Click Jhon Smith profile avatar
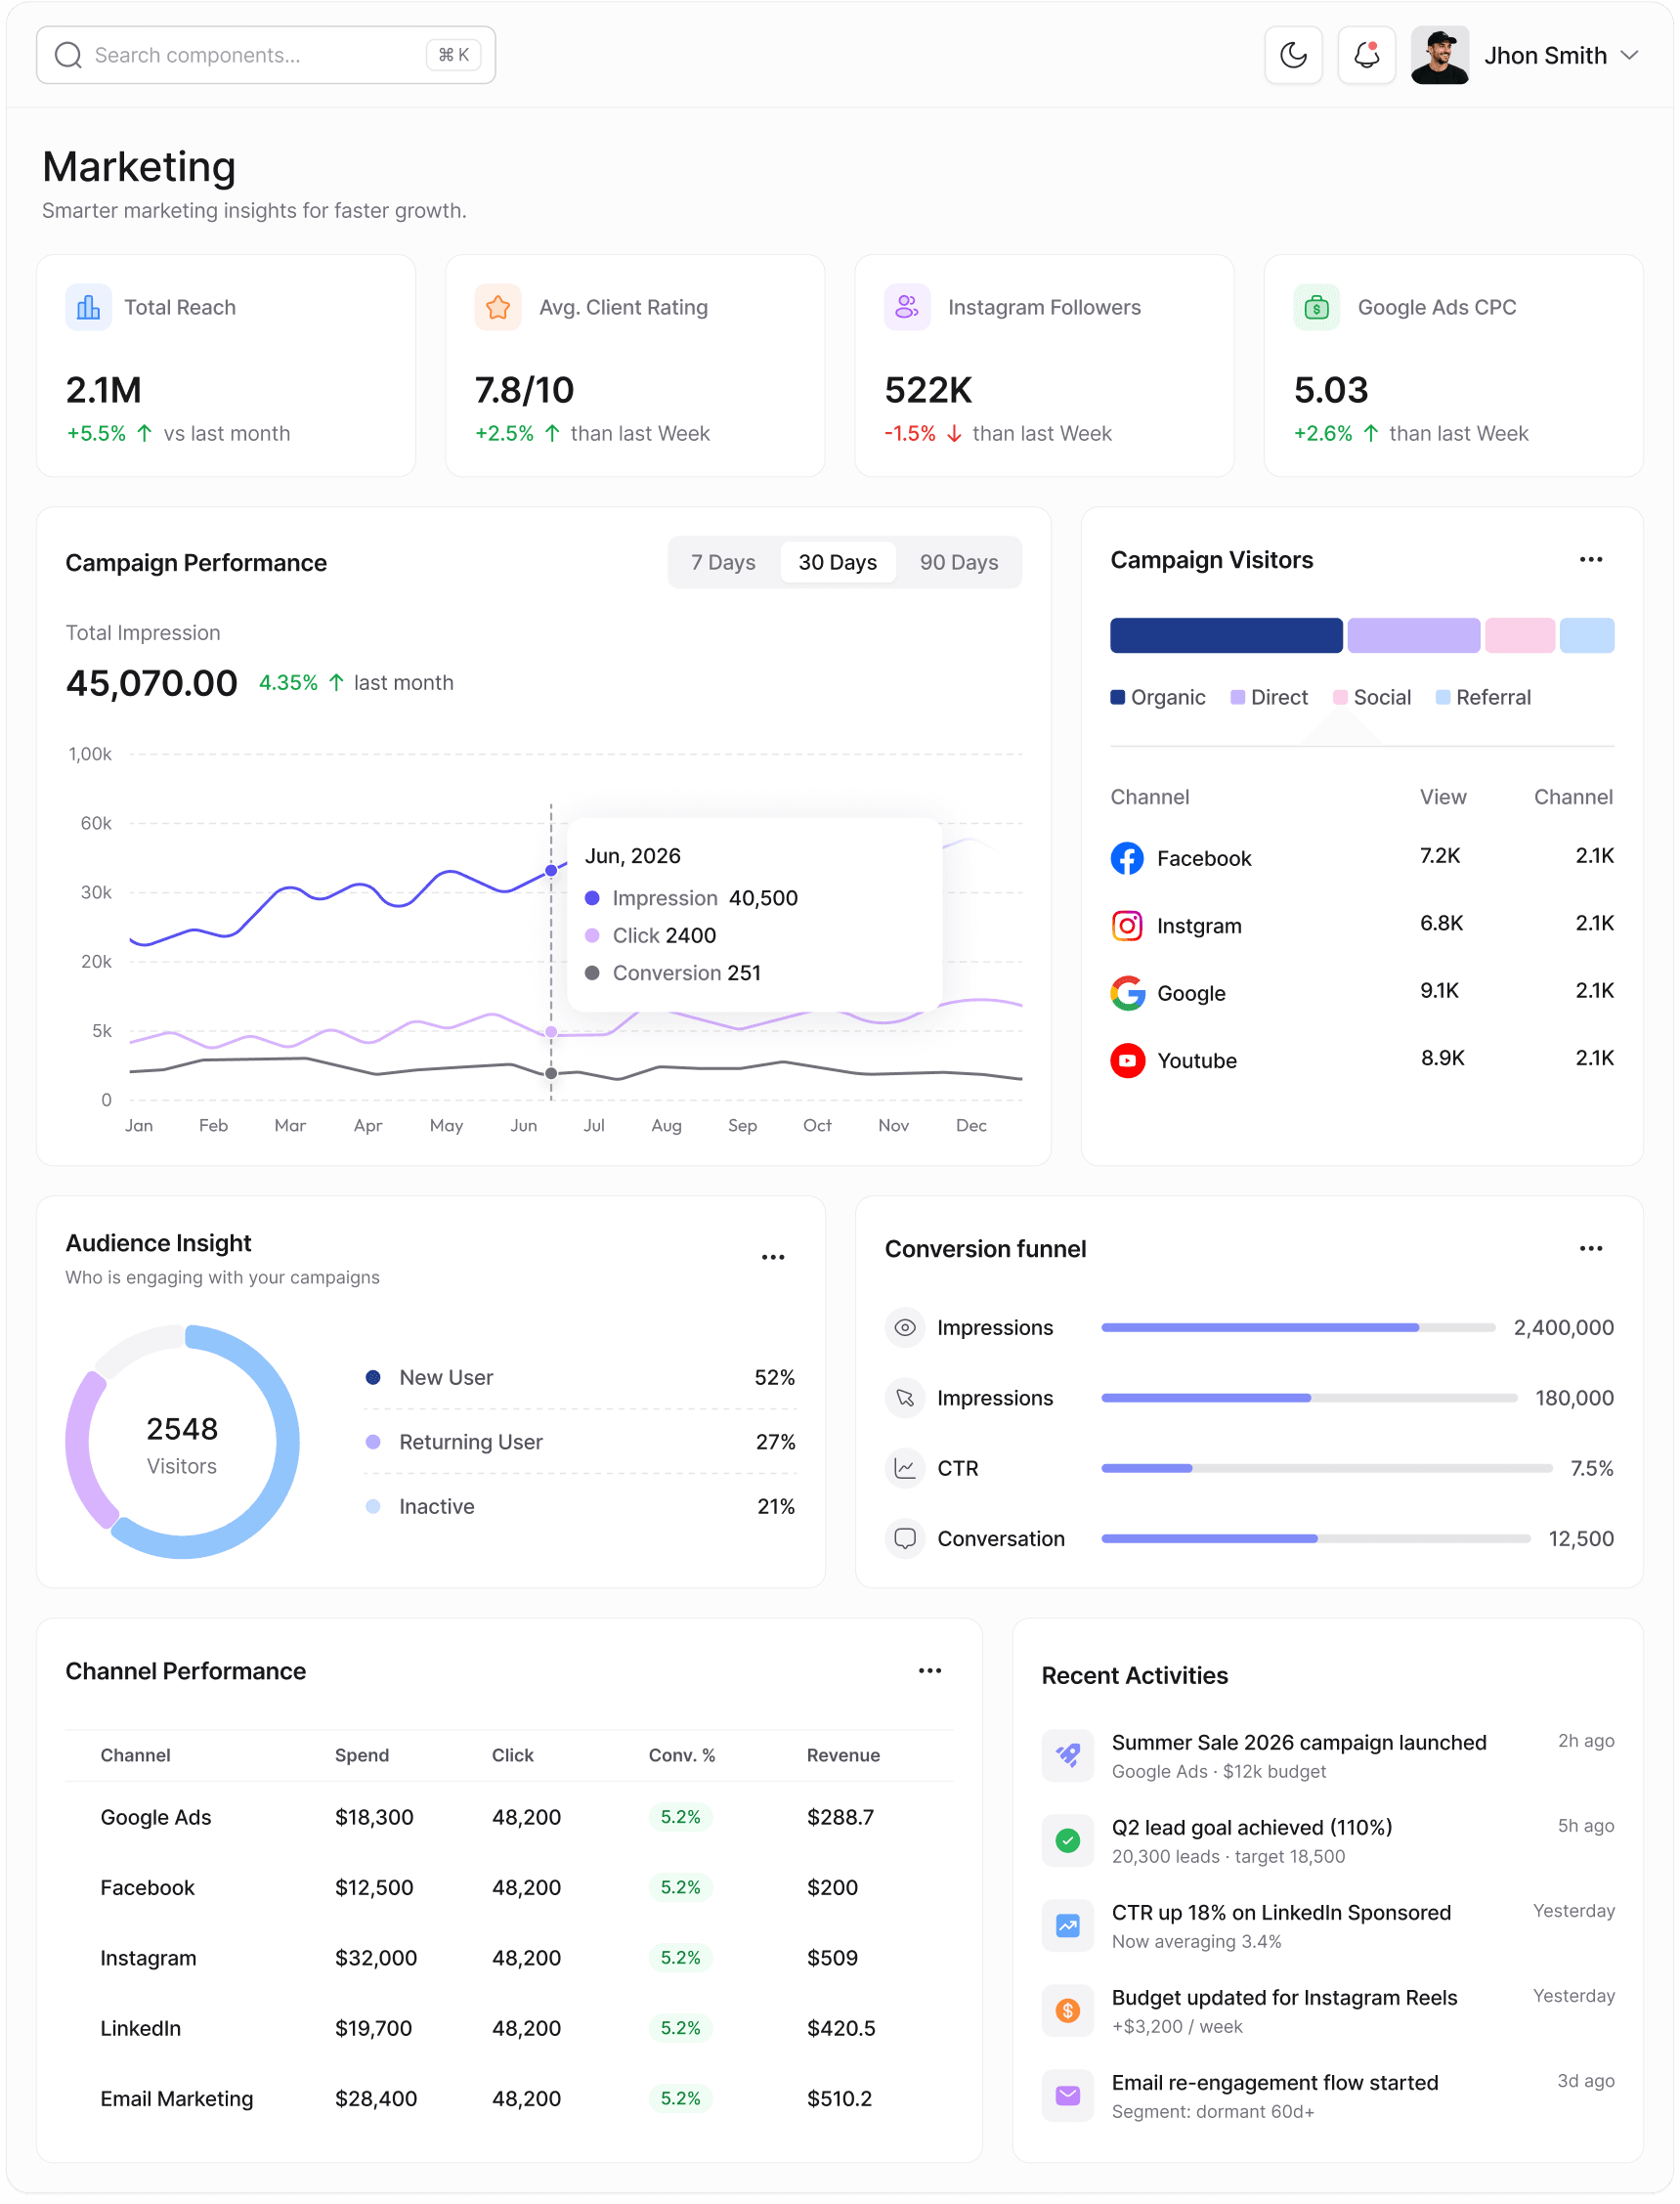The height and width of the screenshot is (2204, 1680). 1439,55
